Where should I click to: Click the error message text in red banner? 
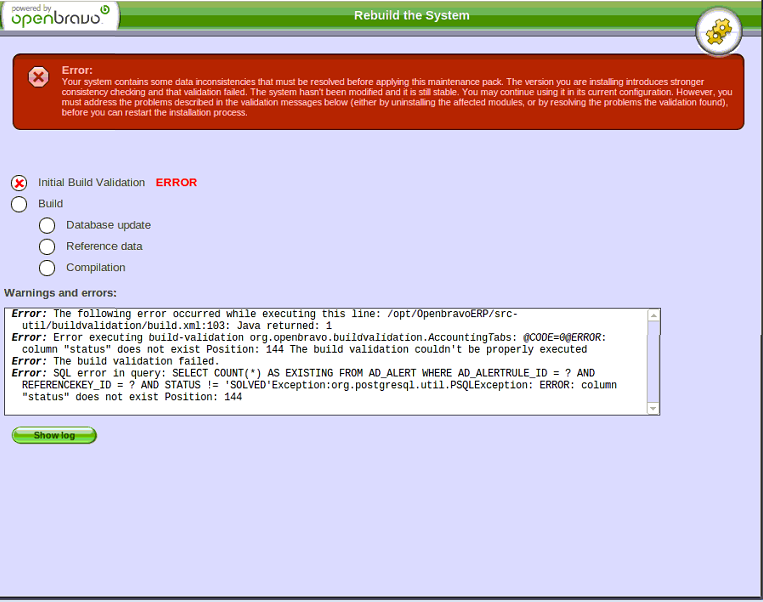(395, 96)
